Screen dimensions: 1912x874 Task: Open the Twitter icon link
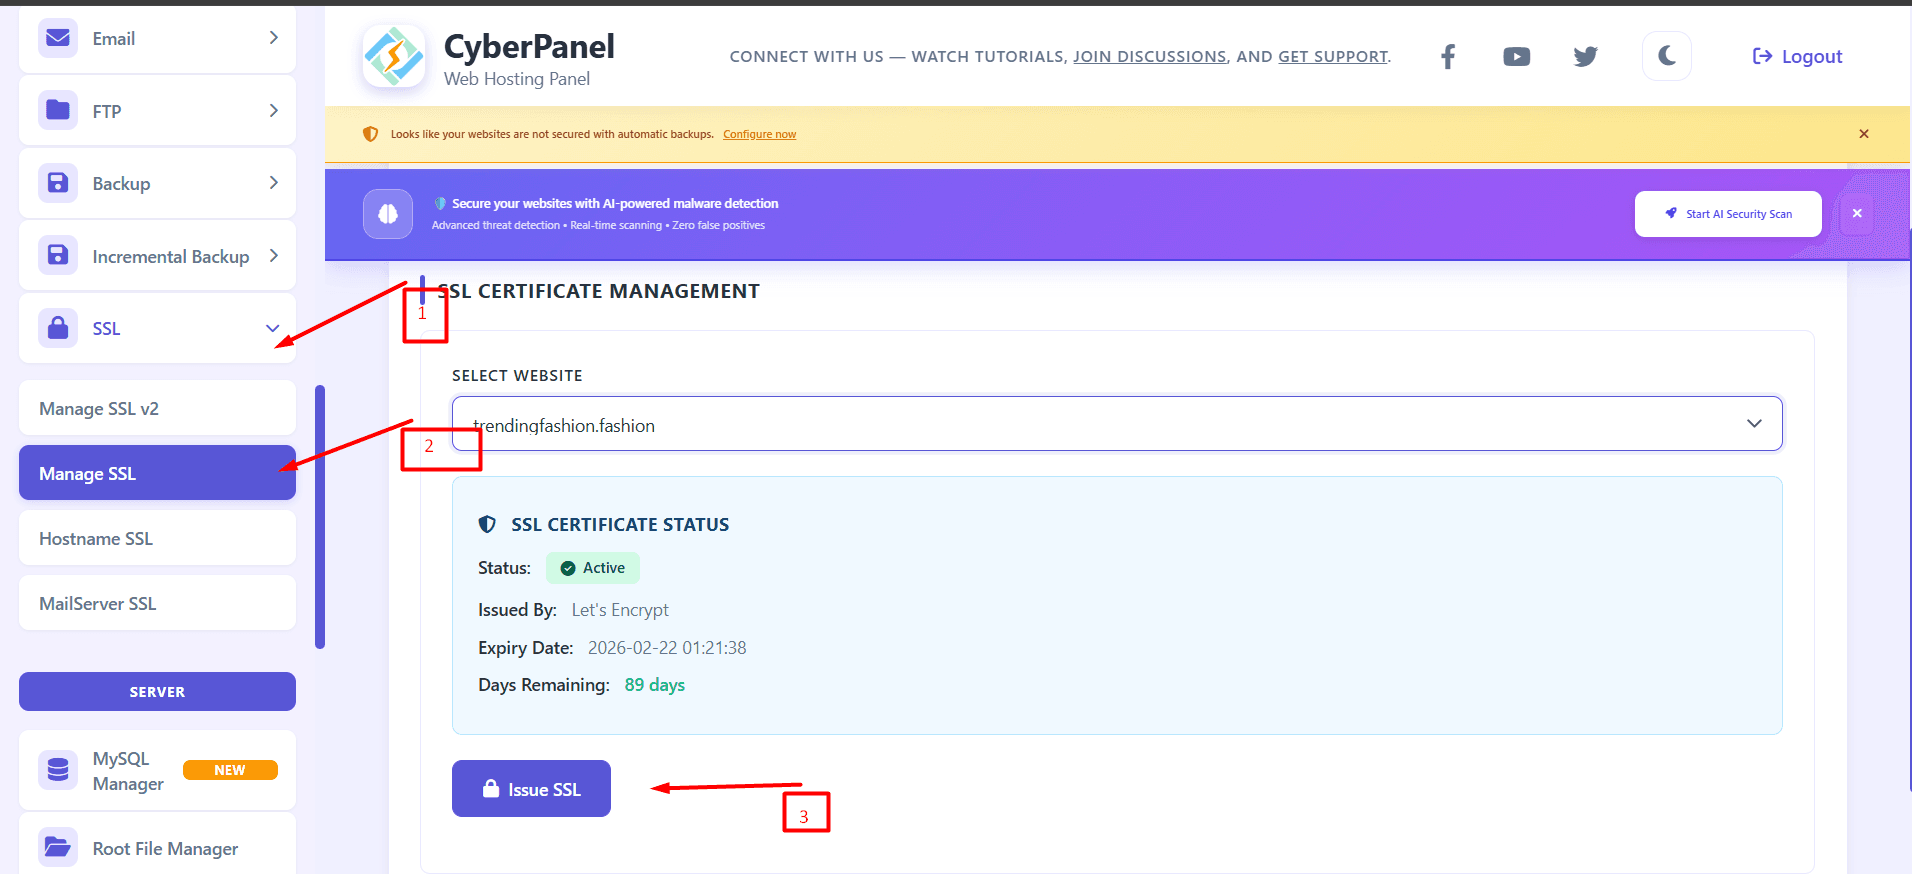click(1585, 57)
